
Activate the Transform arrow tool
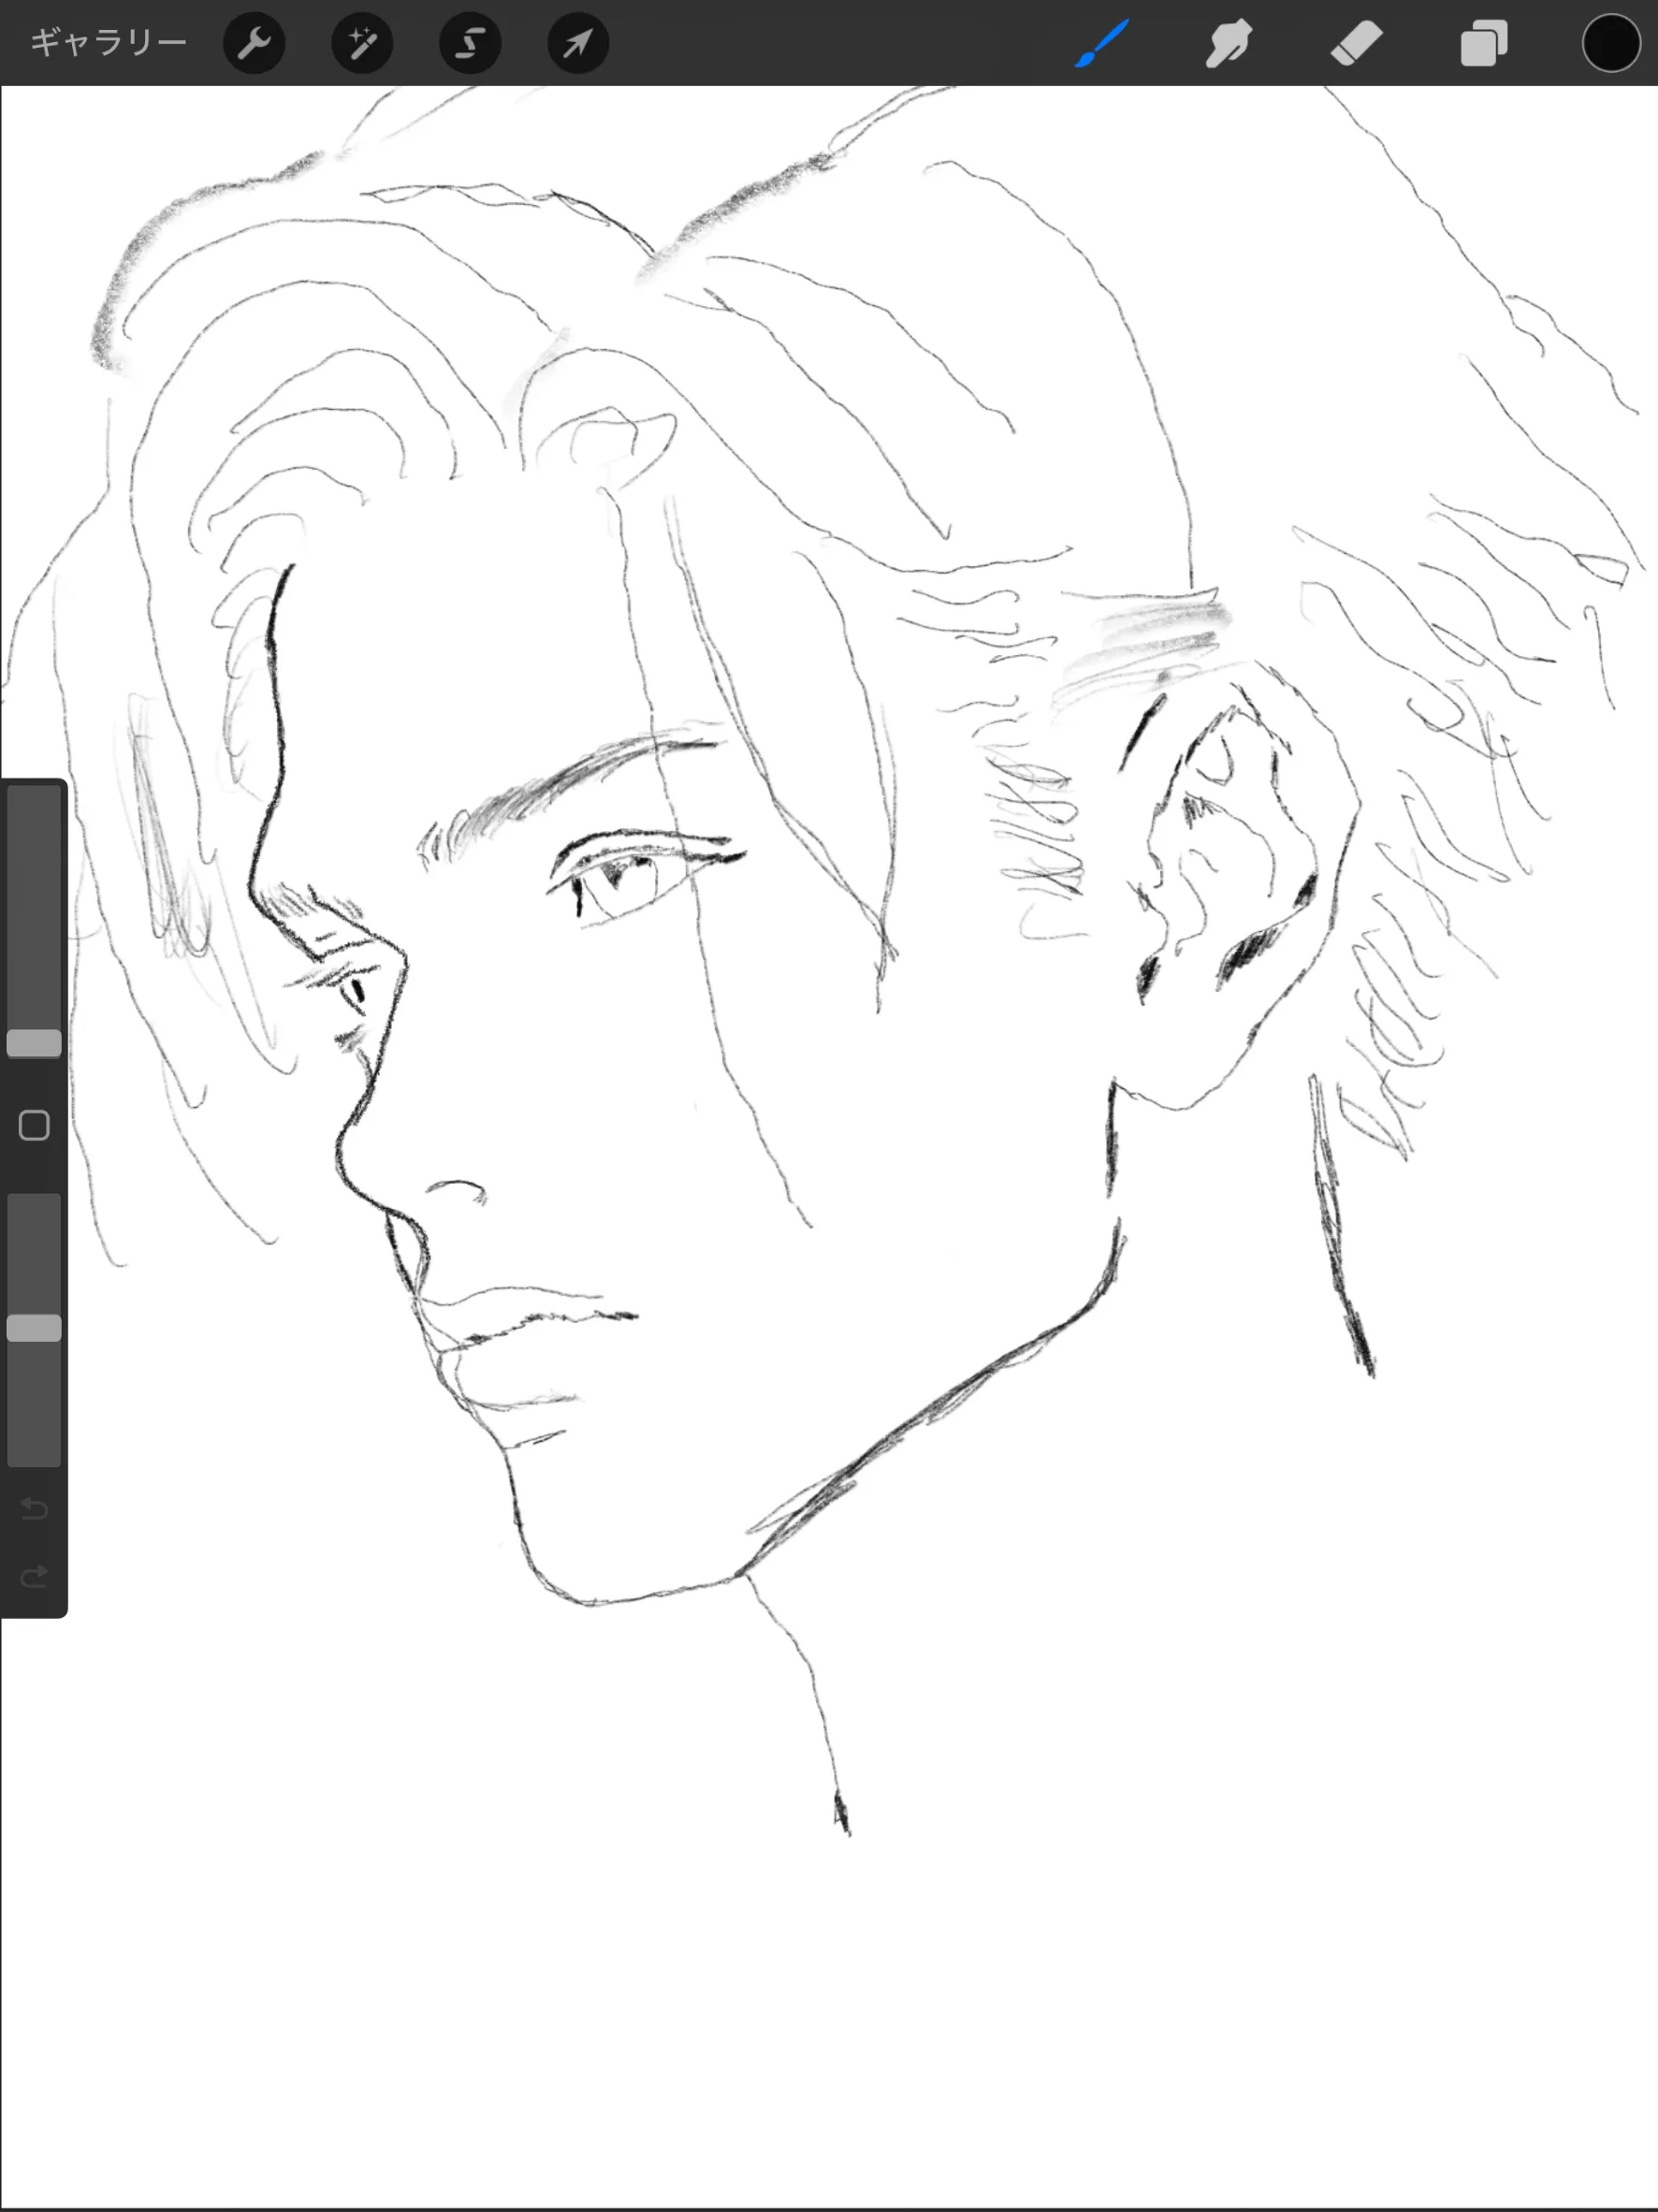[x=578, y=43]
